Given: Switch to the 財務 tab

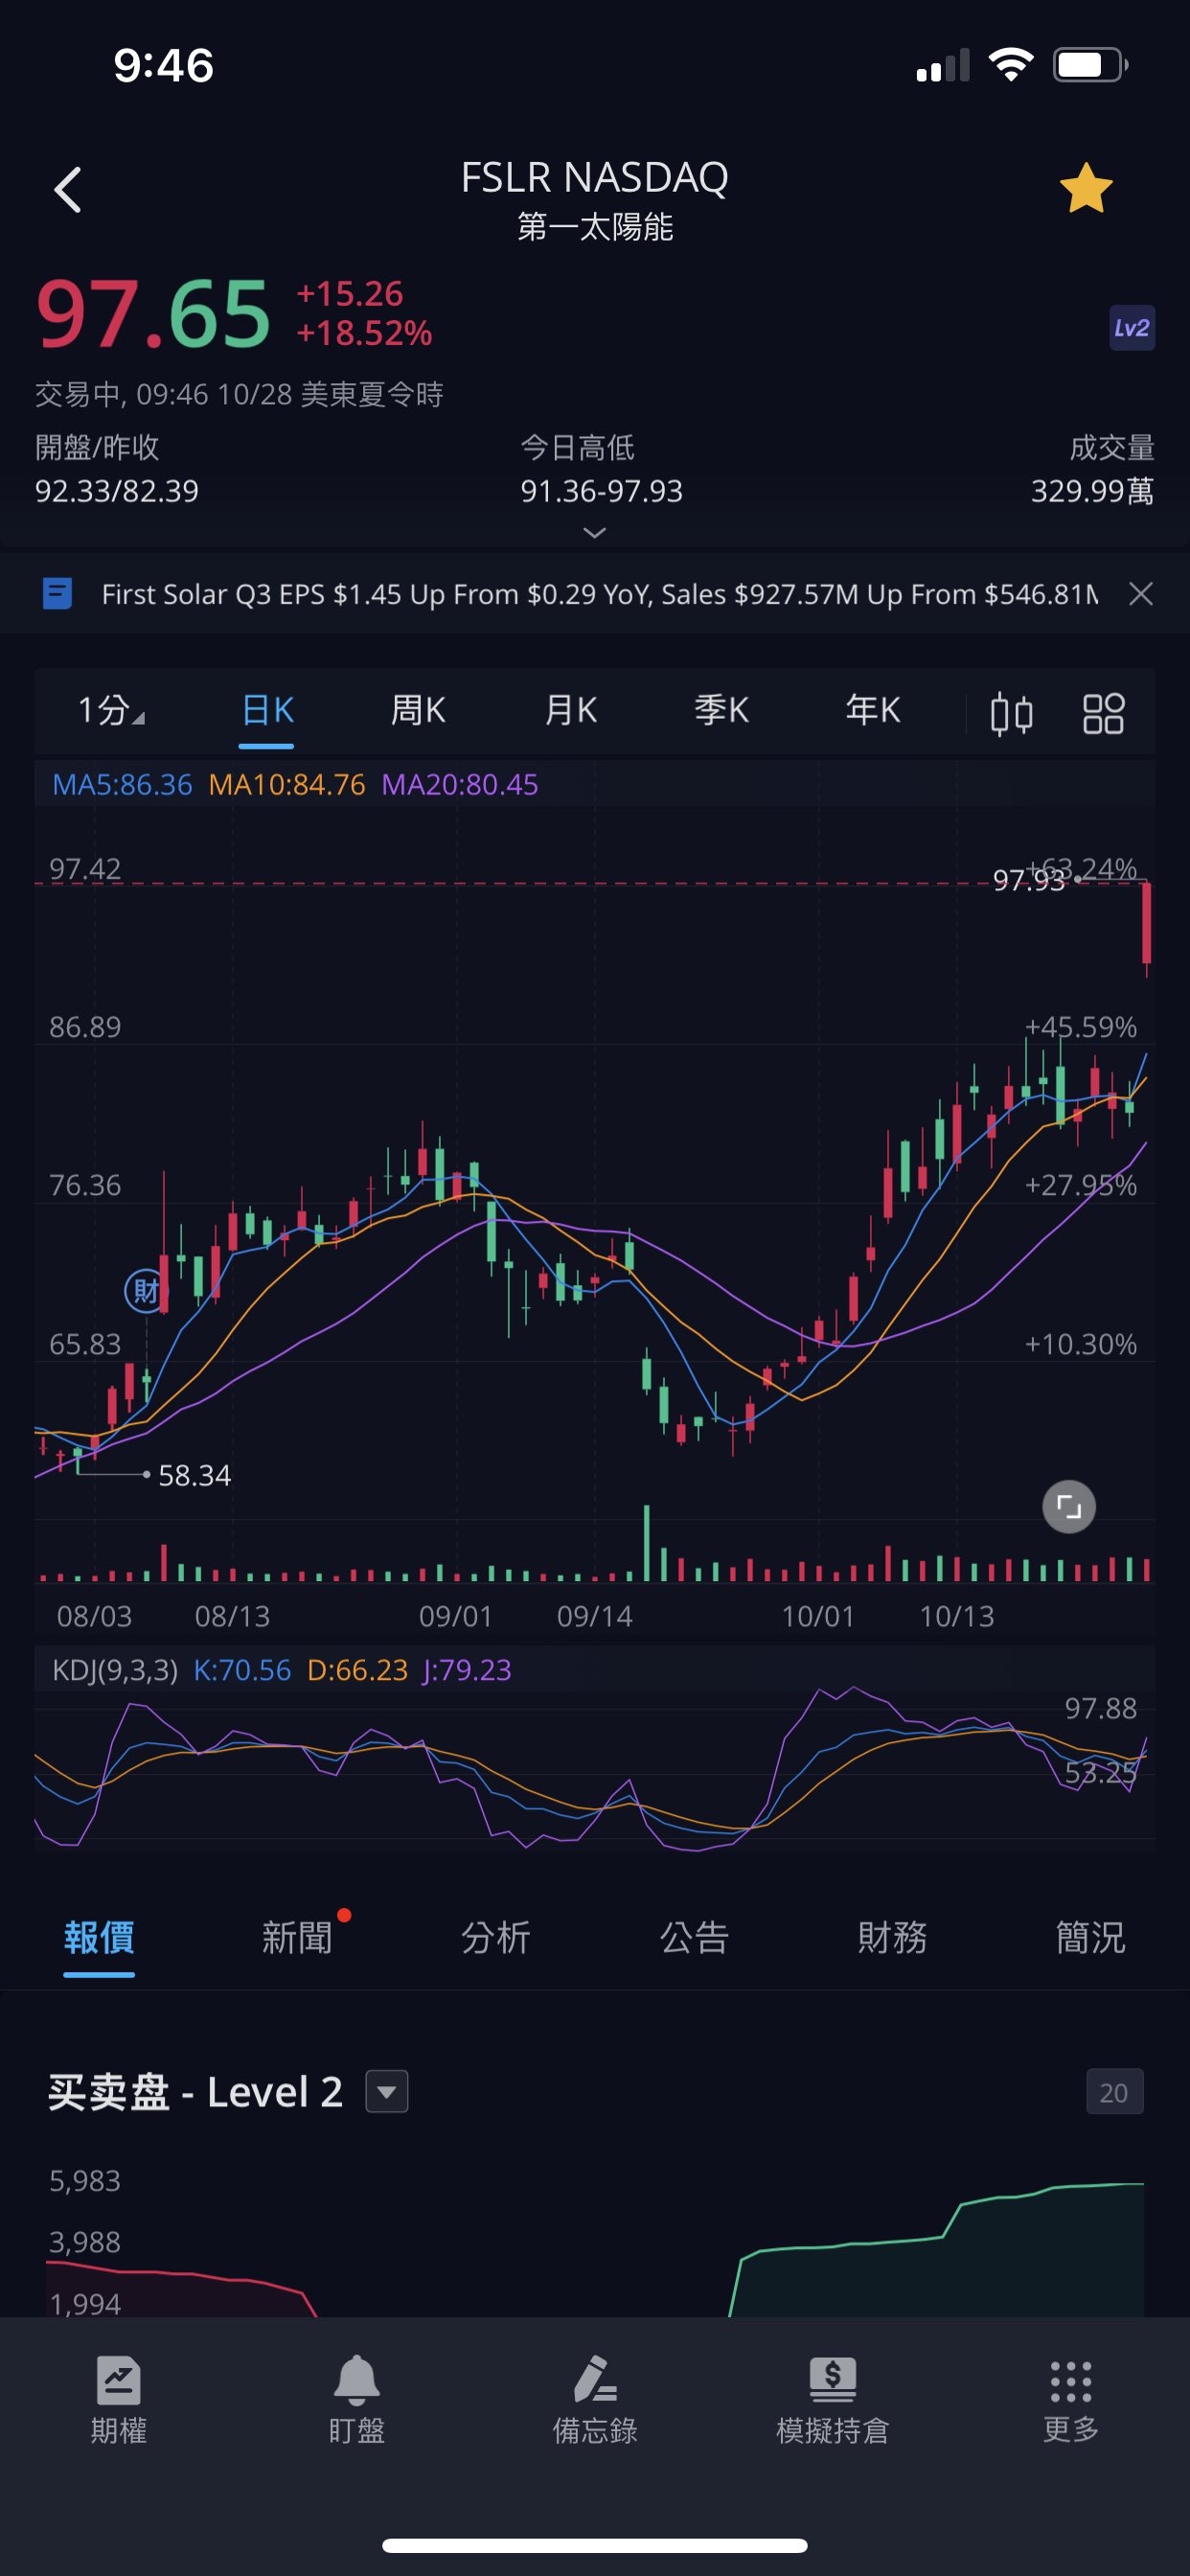Looking at the screenshot, I should (892, 1938).
